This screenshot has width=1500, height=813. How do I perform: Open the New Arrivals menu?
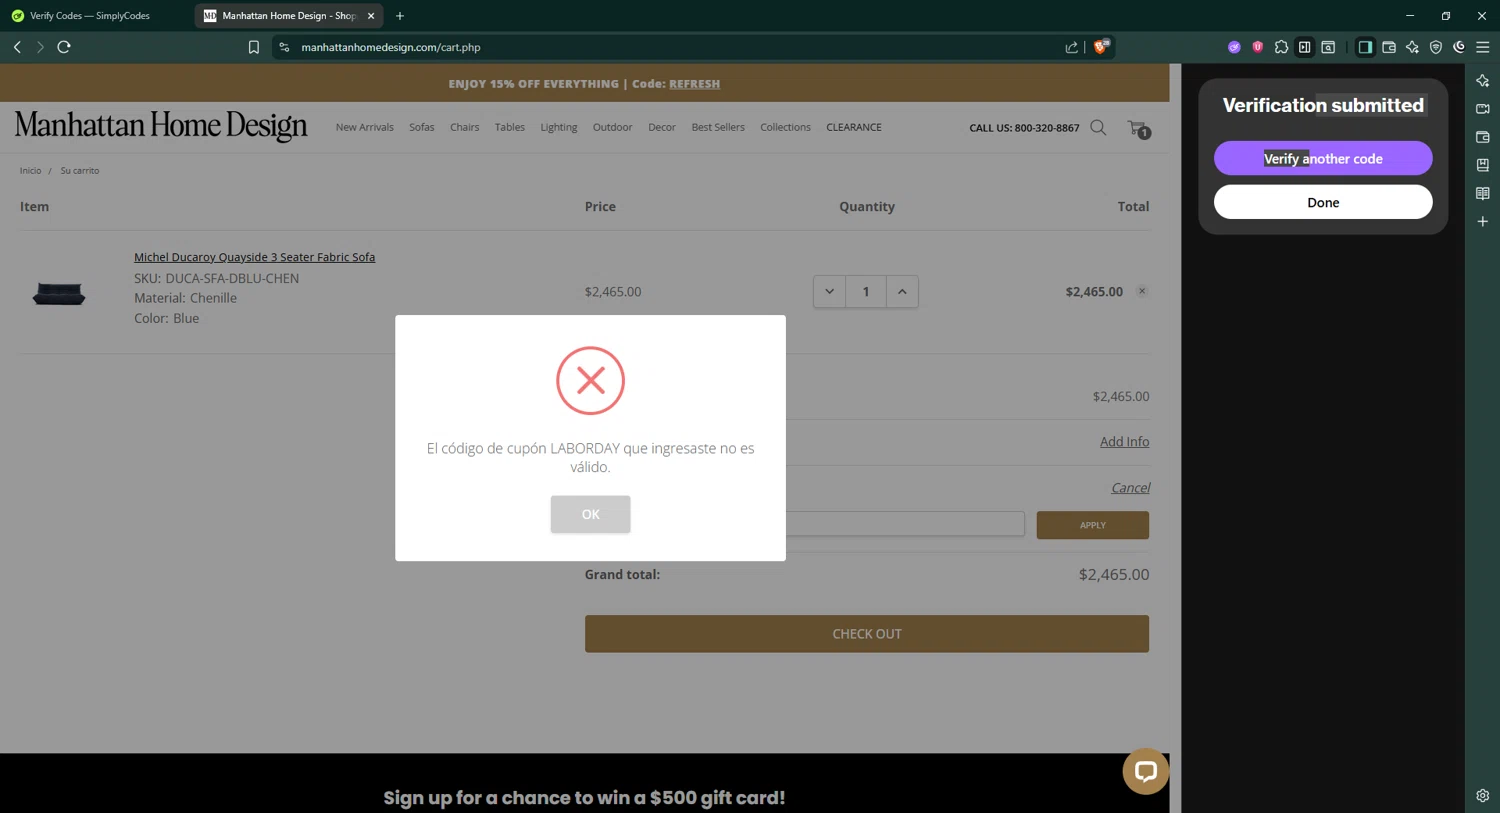tap(364, 127)
